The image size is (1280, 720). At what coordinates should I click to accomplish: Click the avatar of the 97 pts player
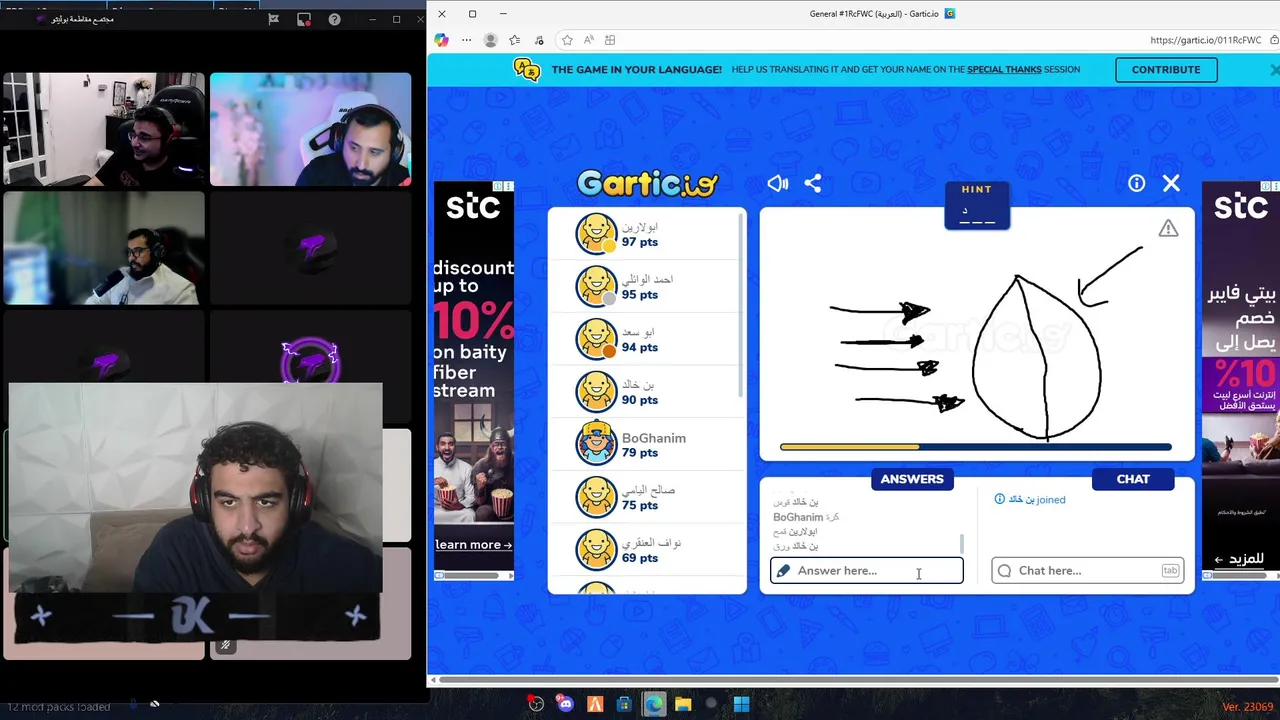[x=597, y=234]
